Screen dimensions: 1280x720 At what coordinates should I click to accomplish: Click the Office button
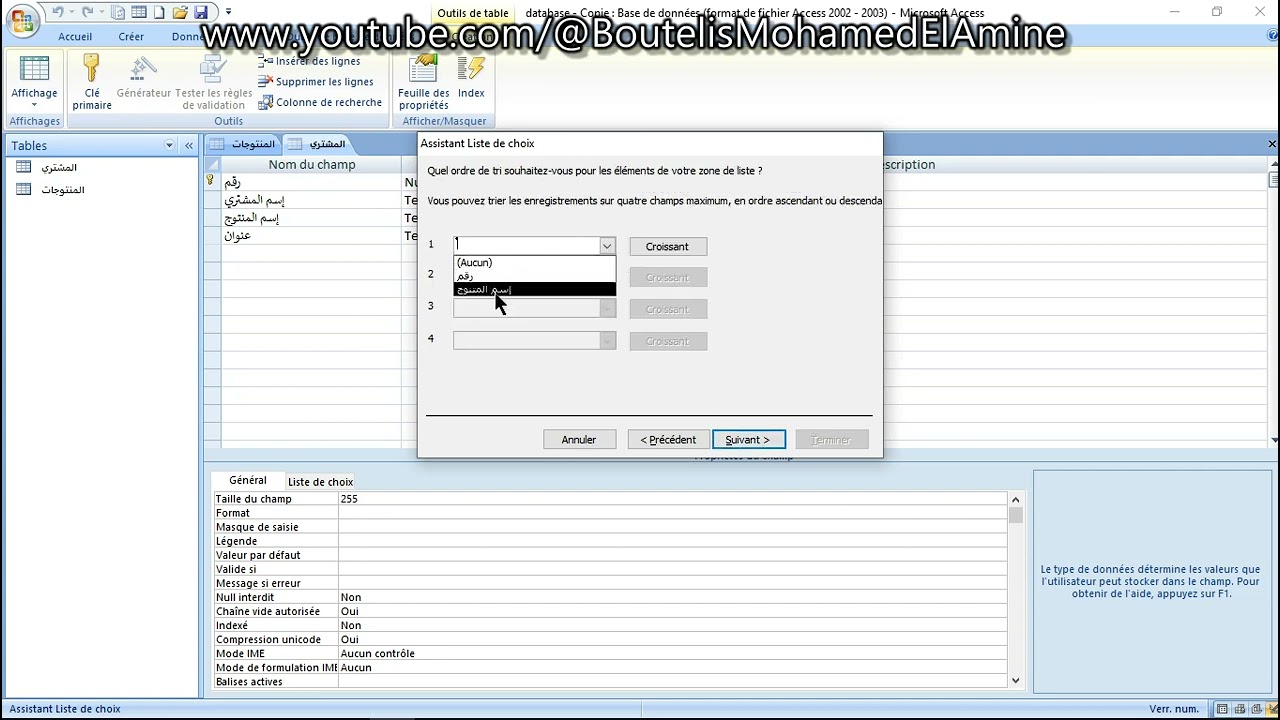[x=22, y=20]
